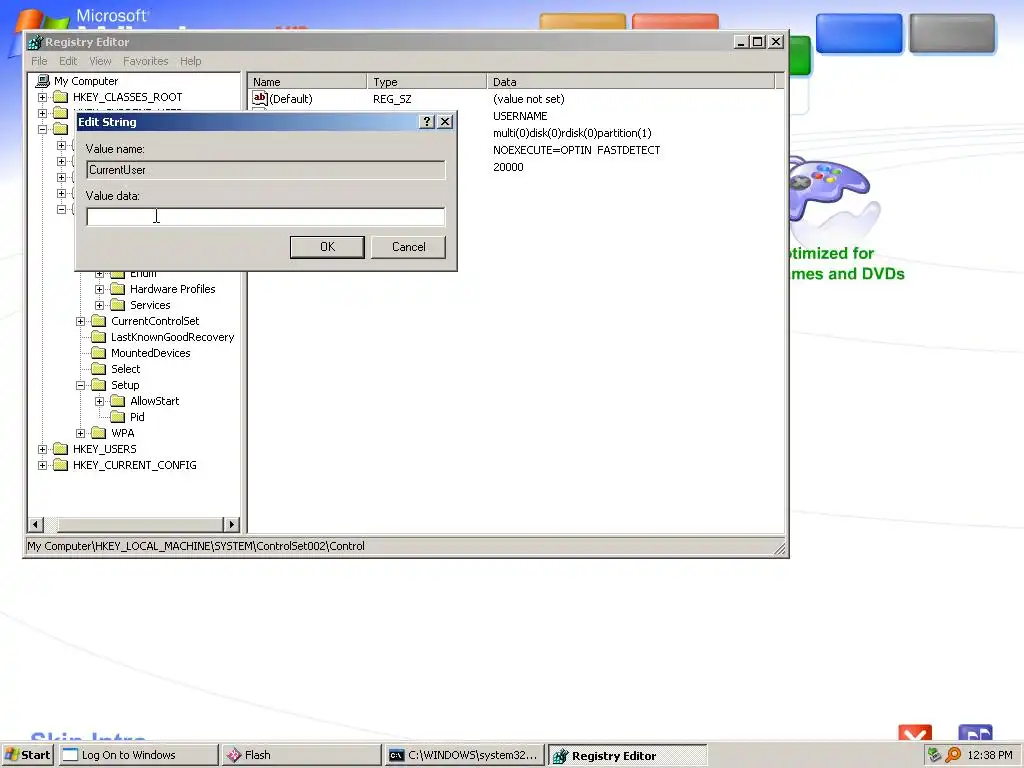Expand the WPA node
1024x768 pixels.
click(80, 433)
